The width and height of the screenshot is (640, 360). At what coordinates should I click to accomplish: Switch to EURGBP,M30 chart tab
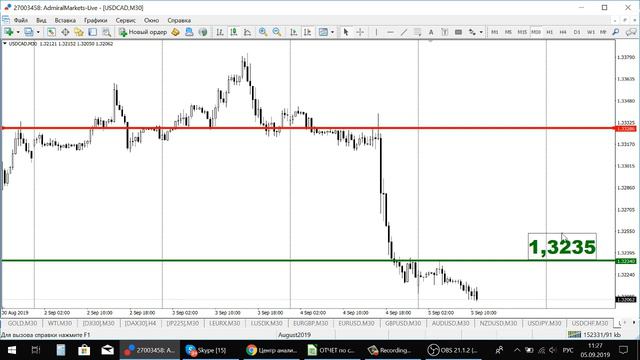(310, 323)
